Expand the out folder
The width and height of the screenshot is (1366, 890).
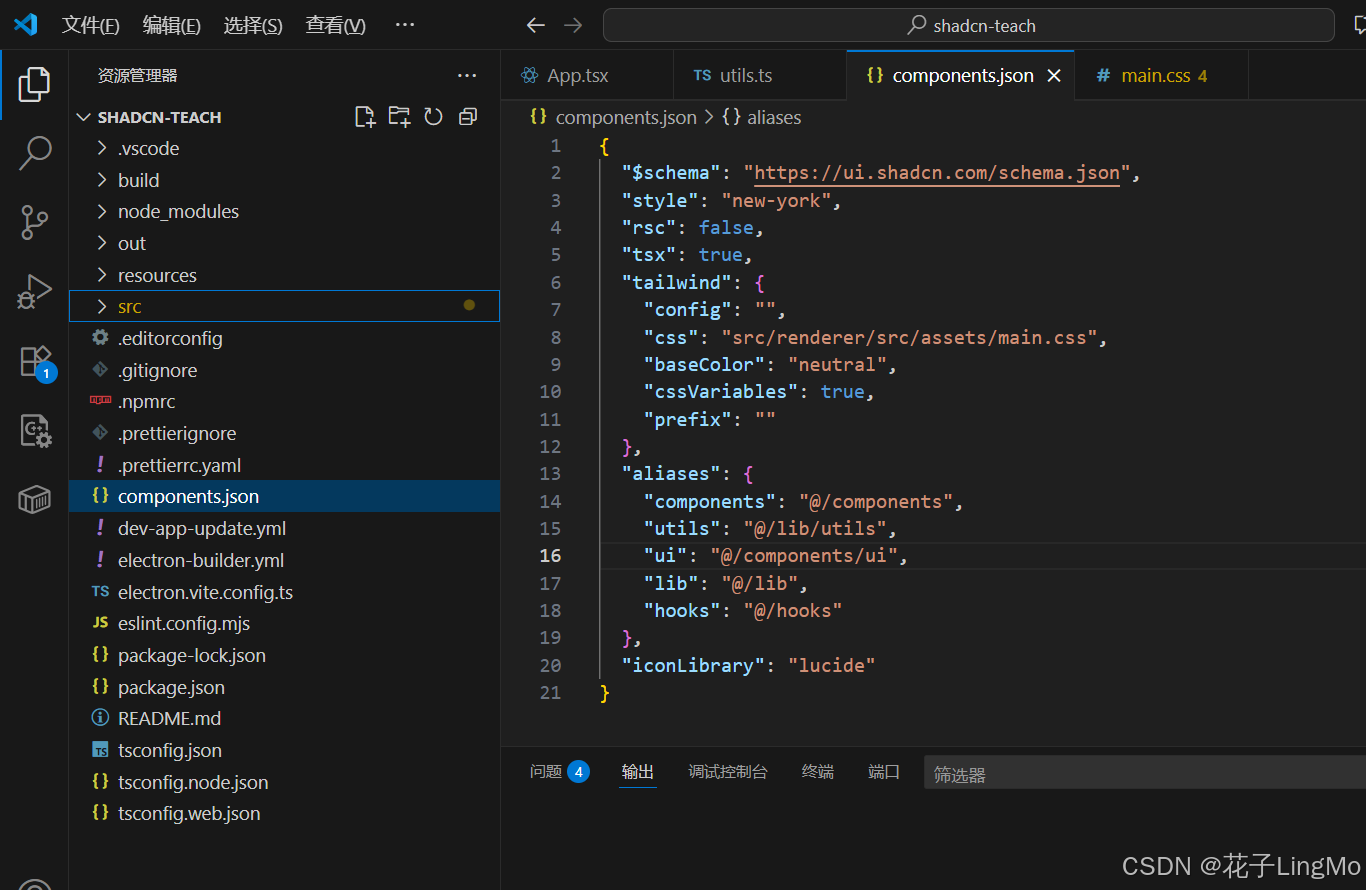click(x=284, y=244)
